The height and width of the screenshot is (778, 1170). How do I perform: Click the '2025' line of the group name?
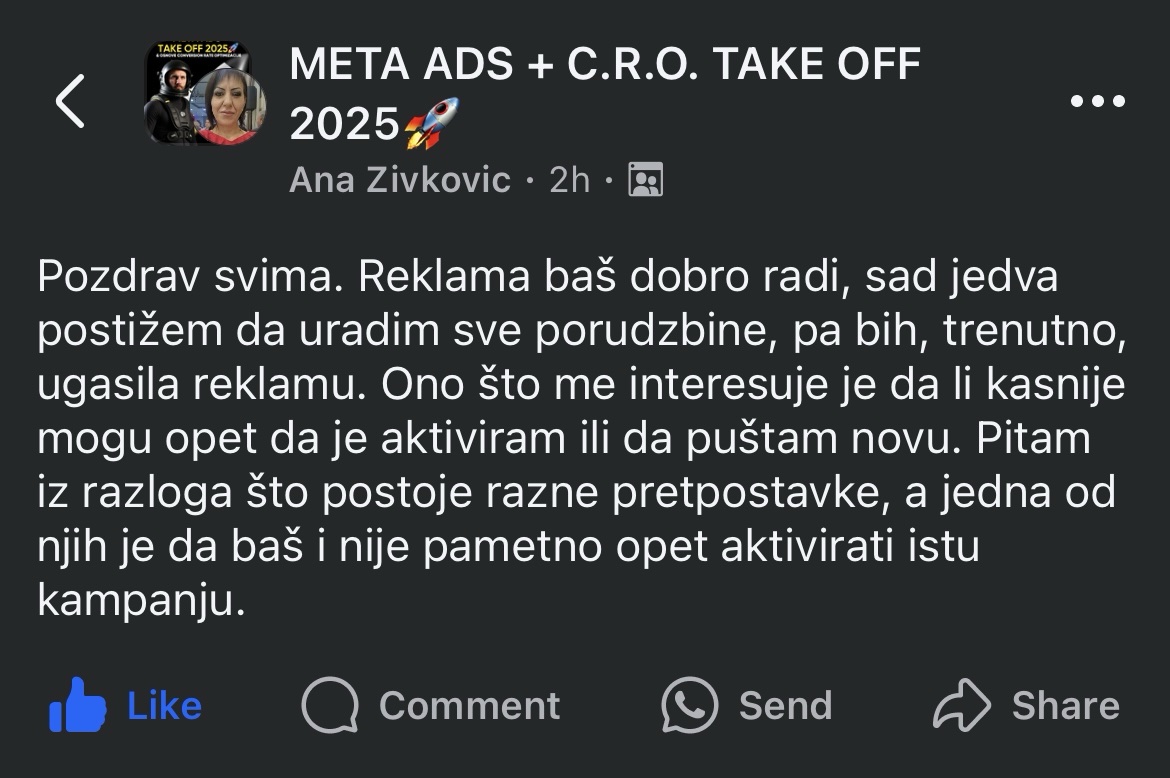tap(345, 125)
